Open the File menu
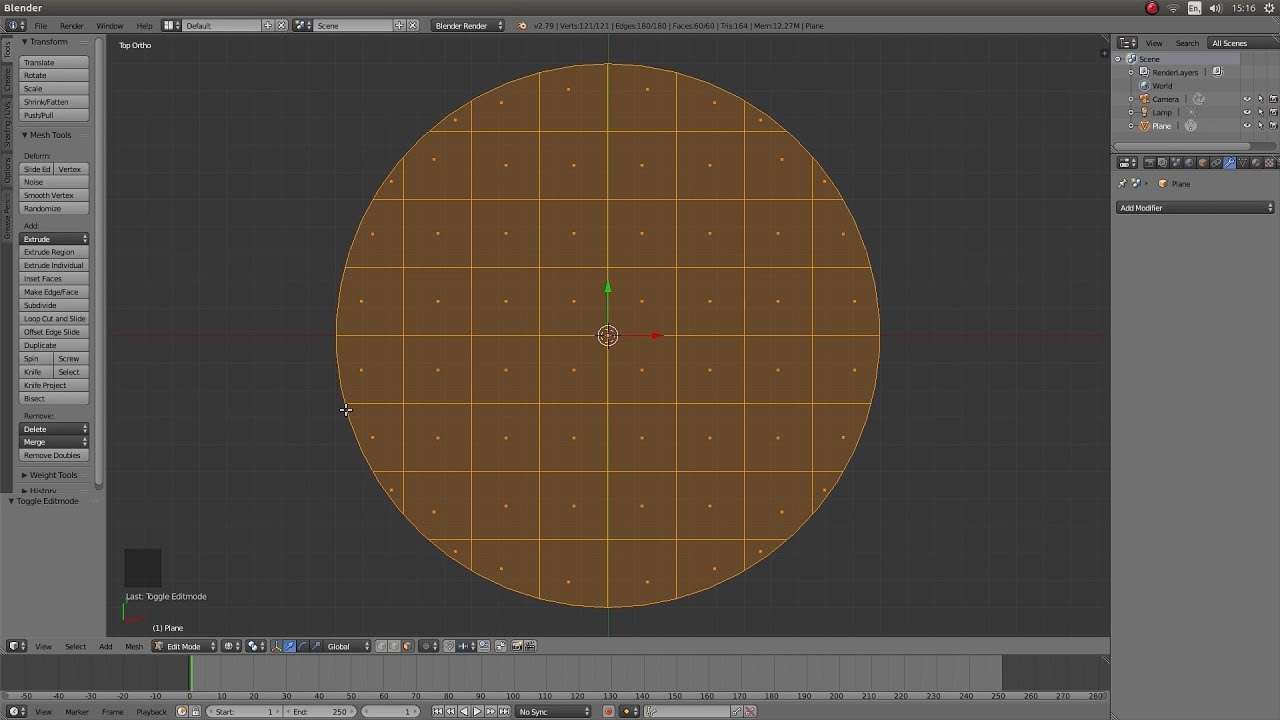Viewport: 1280px width, 720px height. (41, 25)
